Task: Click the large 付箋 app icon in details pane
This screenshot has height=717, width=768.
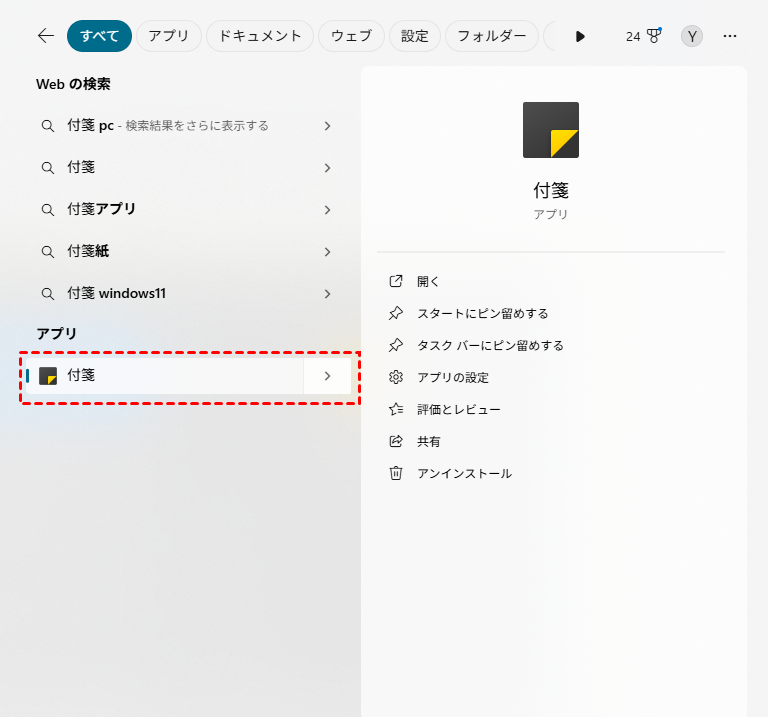Action: 551,130
